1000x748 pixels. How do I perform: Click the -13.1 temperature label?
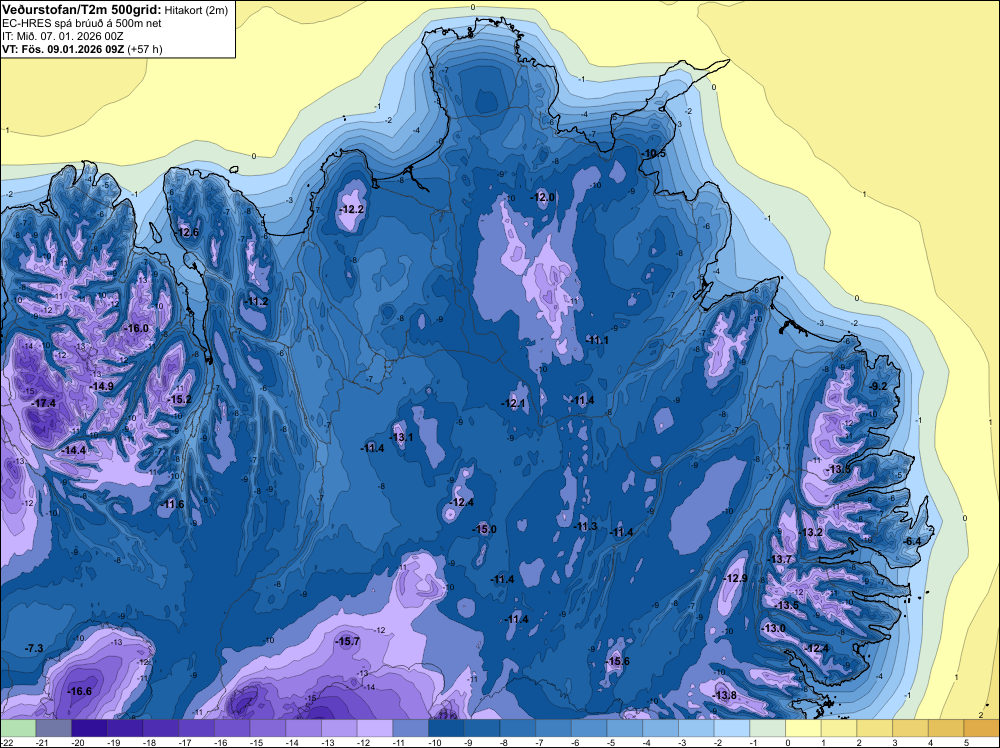point(402,437)
